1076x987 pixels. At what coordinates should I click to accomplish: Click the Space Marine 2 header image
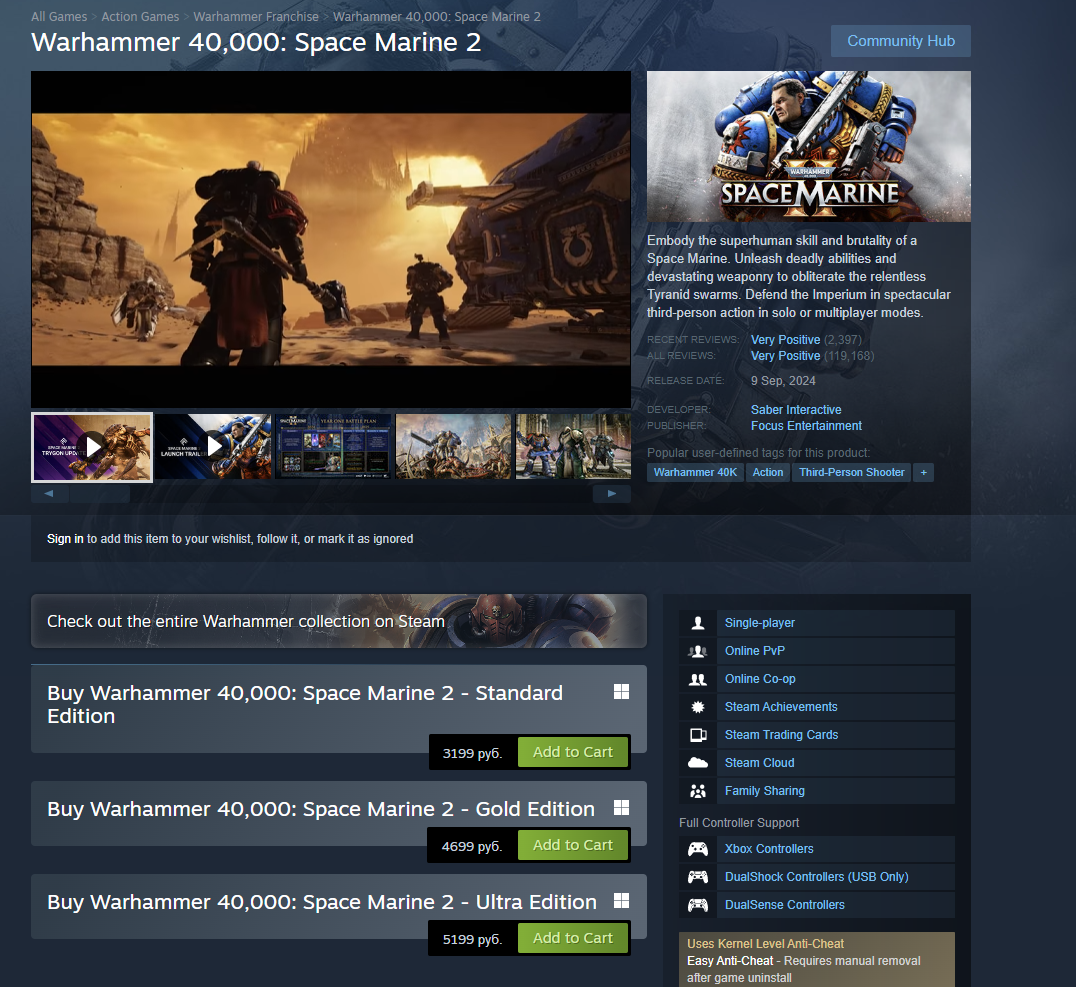coord(808,146)
